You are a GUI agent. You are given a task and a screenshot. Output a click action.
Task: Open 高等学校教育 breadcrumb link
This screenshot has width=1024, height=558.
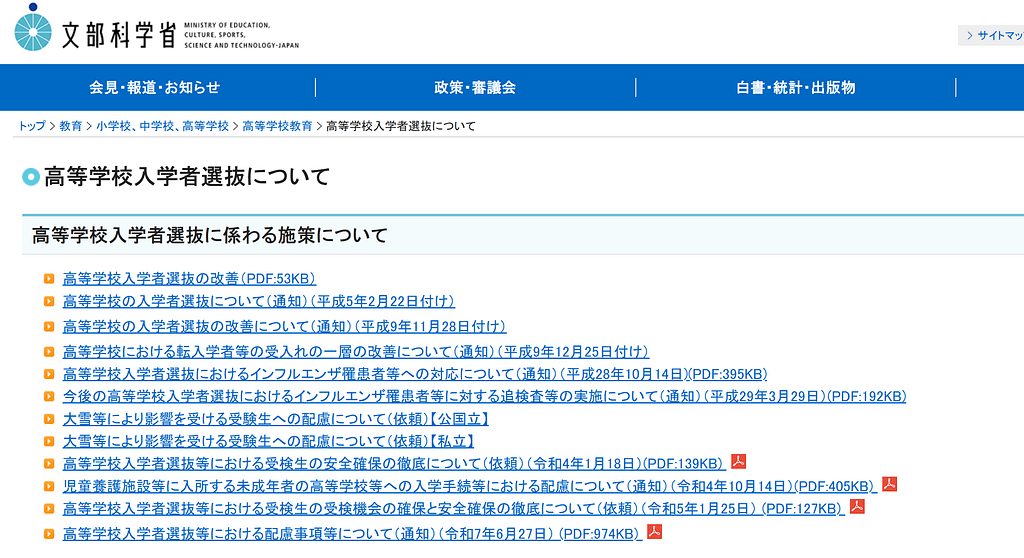(277, 126)
